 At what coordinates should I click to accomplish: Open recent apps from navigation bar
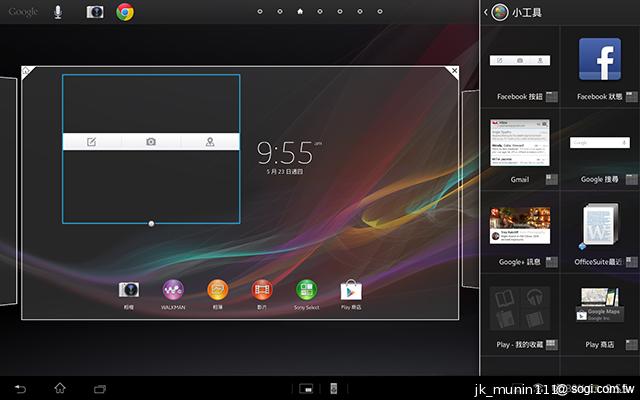(100, 389)
